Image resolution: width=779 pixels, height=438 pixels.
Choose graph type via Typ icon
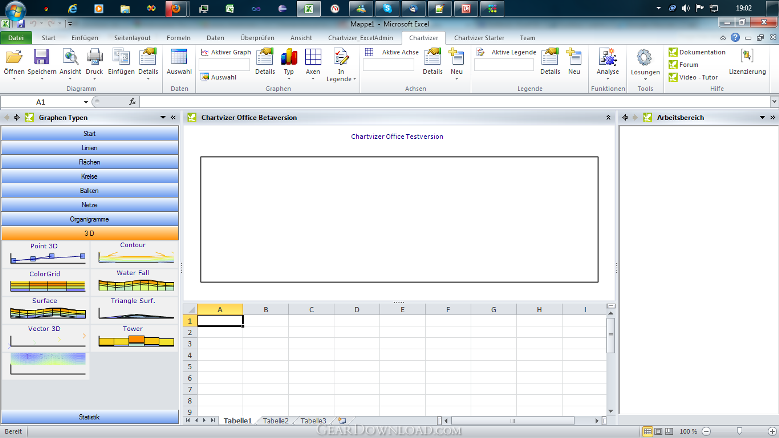pyautogui.click(x=289, y=62)
